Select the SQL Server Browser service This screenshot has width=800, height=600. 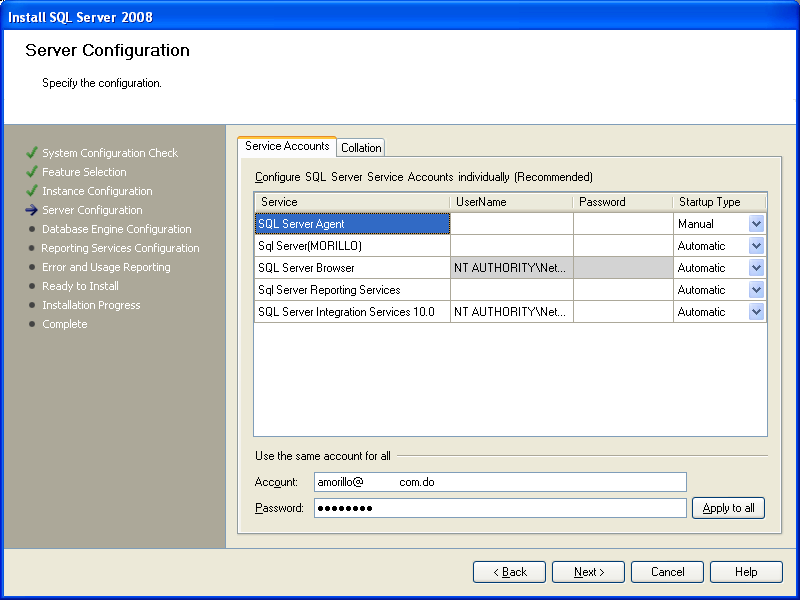[352, 268]
